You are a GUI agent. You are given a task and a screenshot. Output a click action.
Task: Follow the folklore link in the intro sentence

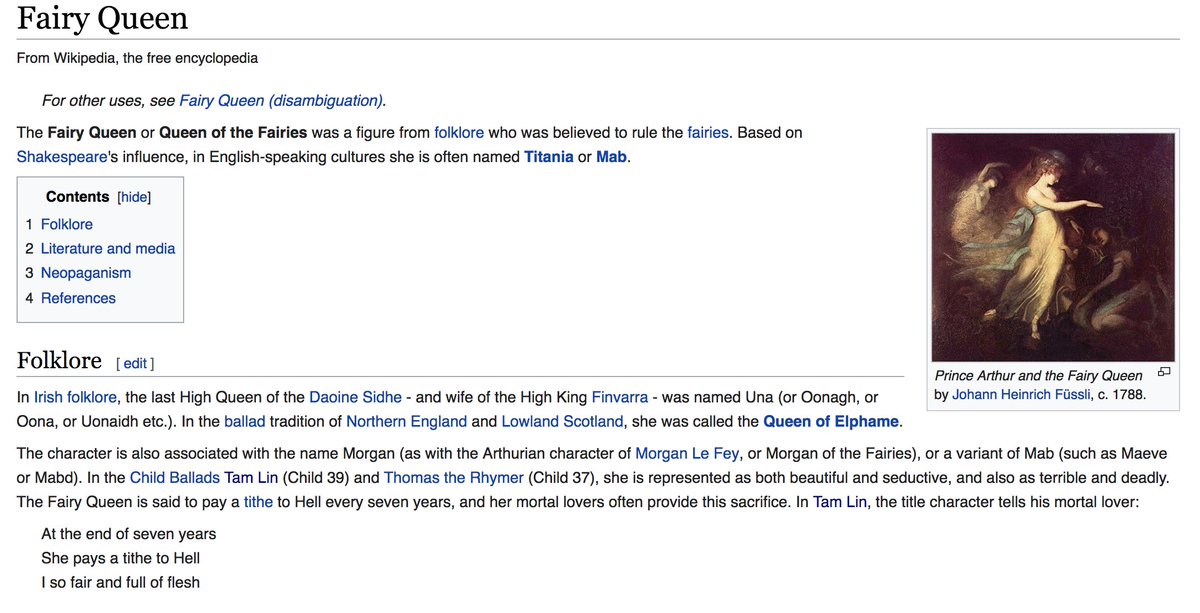[x=459, y=132]
